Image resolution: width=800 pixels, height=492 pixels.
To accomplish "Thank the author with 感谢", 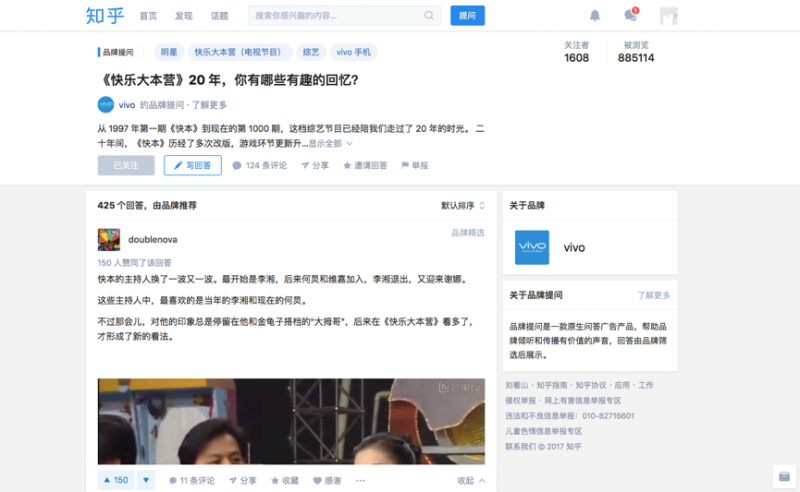I will (x=327, y=481).
